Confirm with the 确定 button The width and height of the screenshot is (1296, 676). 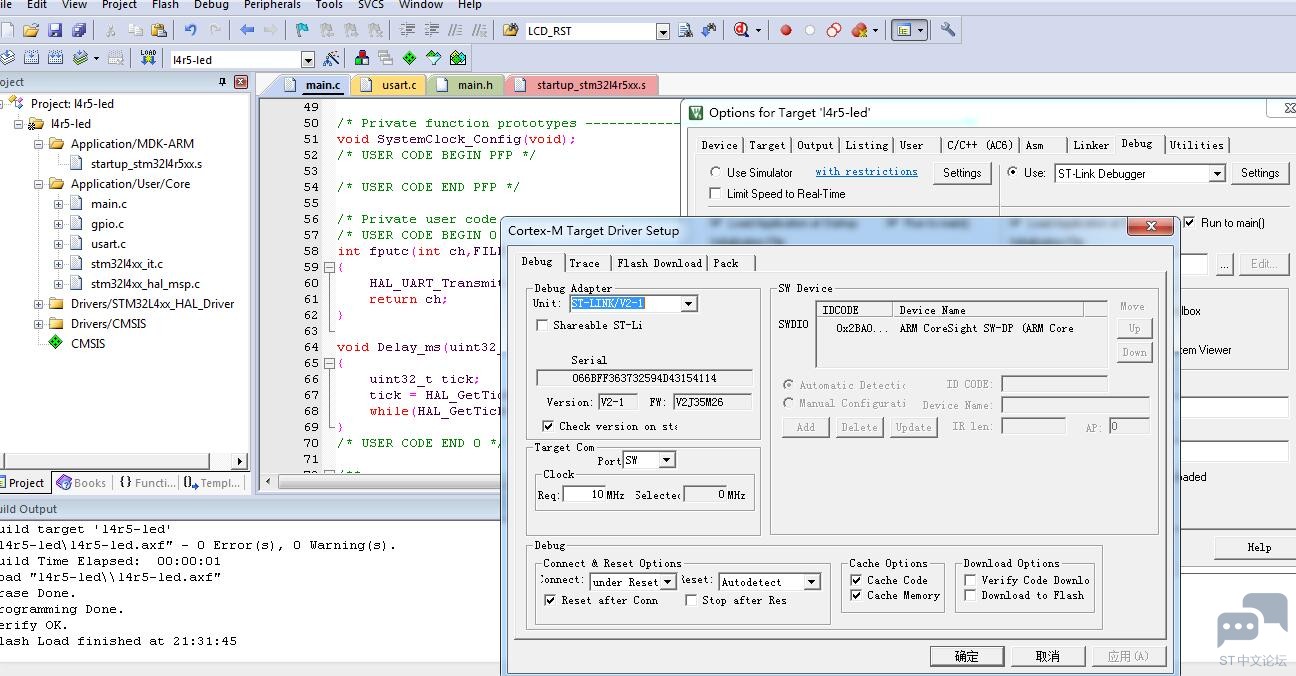point(967,656)
